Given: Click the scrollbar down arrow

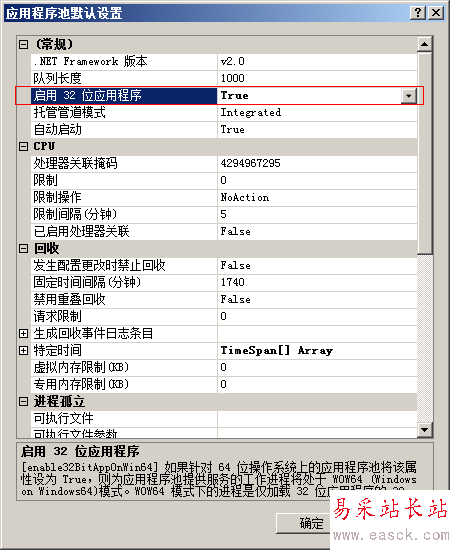Looking at the screenshot, I should click(x=425, y=429).
